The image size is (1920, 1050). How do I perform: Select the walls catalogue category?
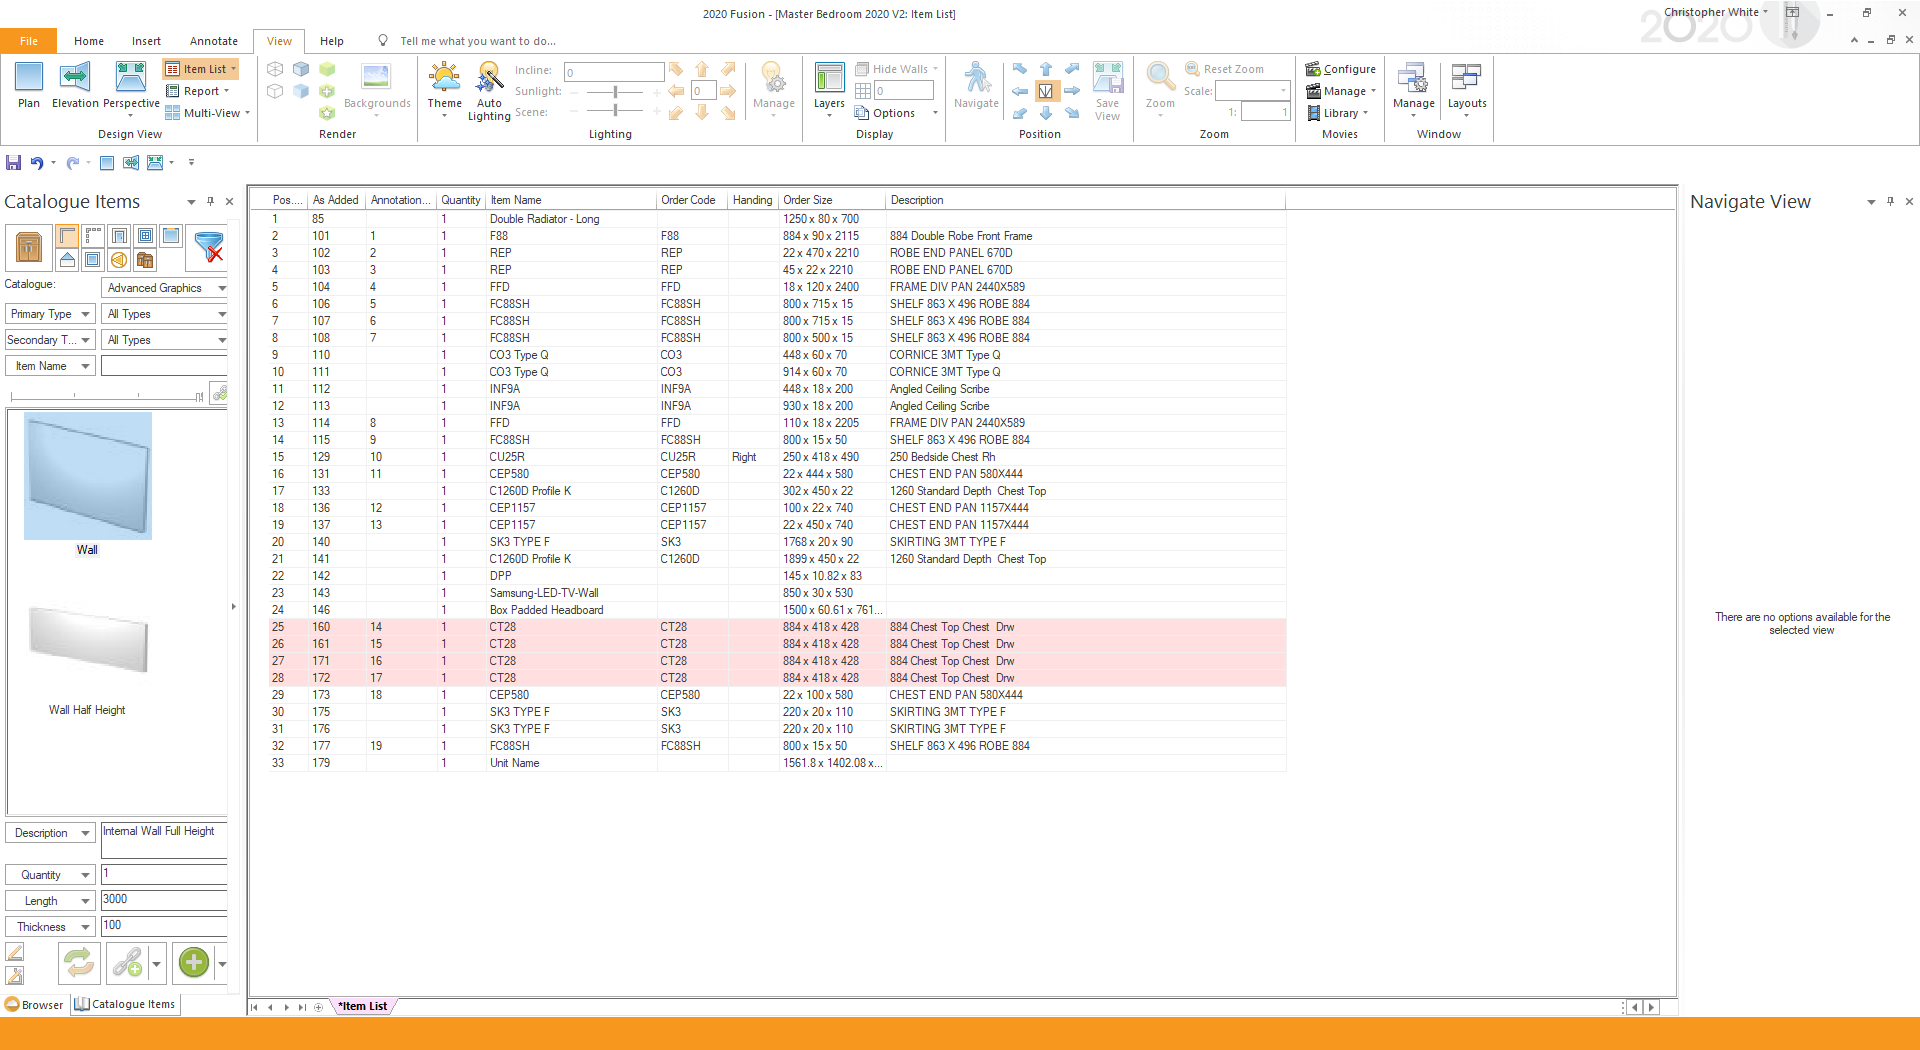tap(67, 236)
